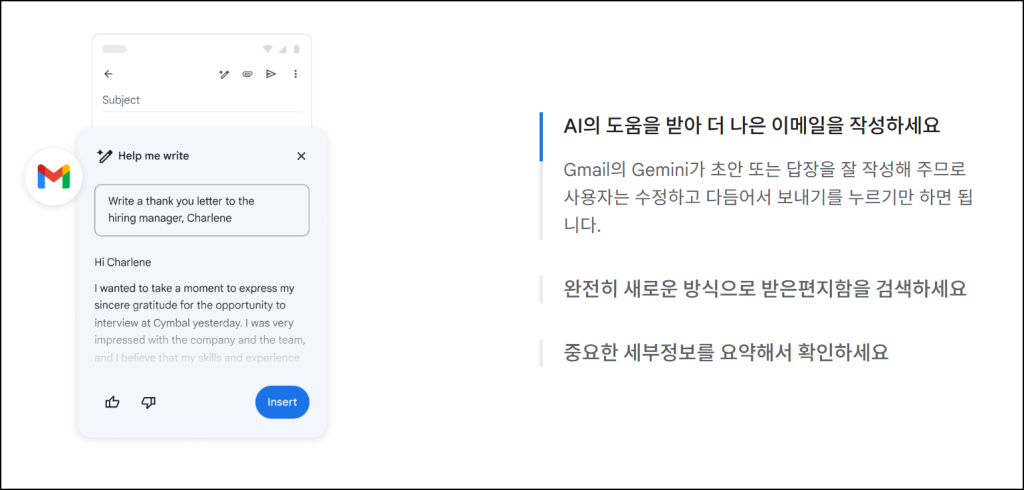Select the 'AI의 도움을 받아 더 나은 이메일을 작성하세요' tab

(752, 126)
